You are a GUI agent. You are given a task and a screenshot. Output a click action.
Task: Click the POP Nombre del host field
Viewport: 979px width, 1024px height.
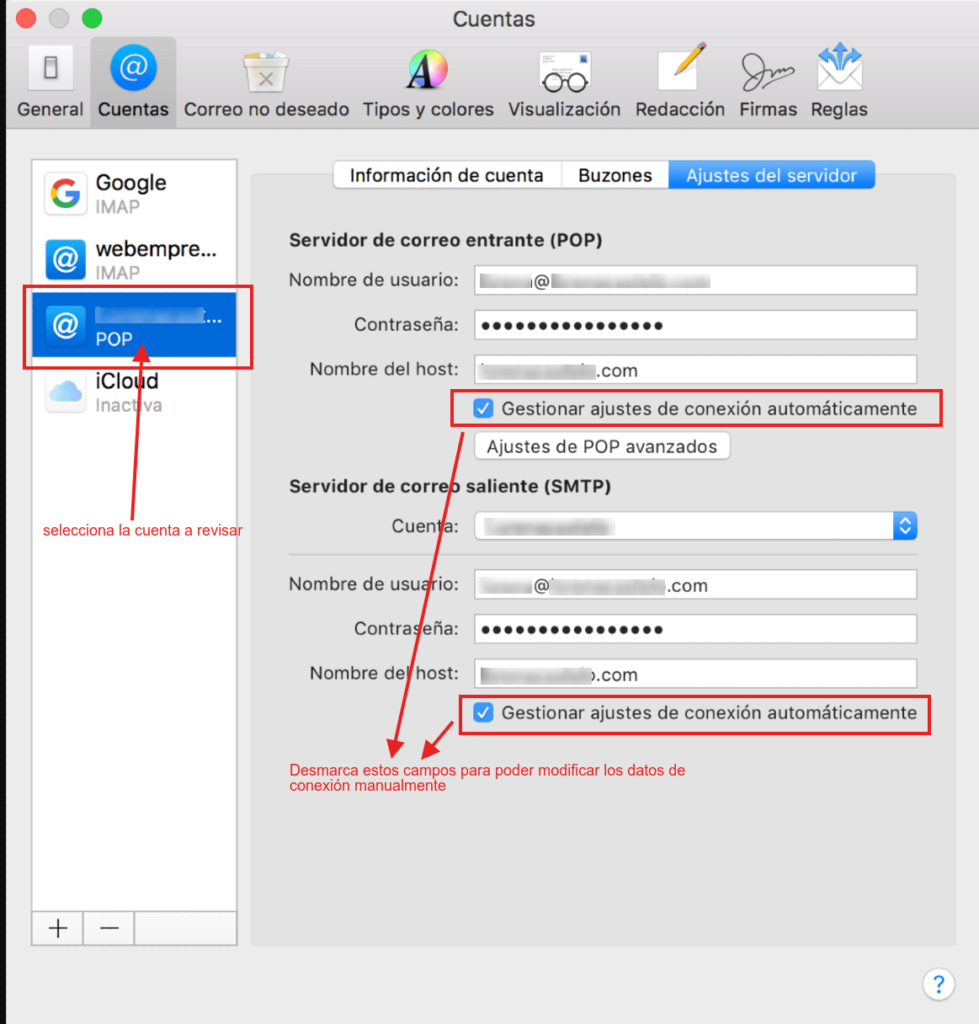pyautogui.click(x=695, y=370)
